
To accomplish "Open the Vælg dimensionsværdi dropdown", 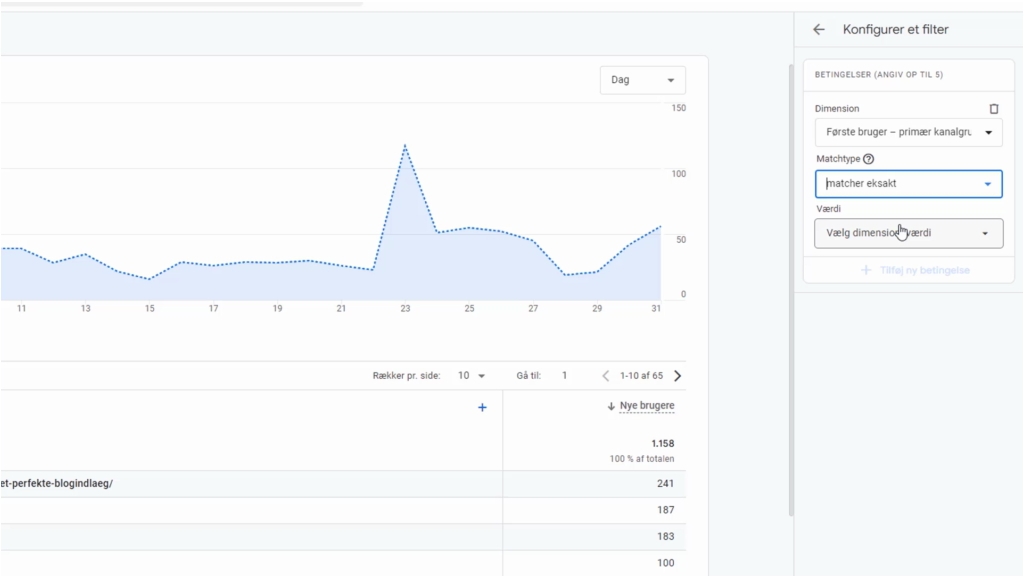I will 907,232.
